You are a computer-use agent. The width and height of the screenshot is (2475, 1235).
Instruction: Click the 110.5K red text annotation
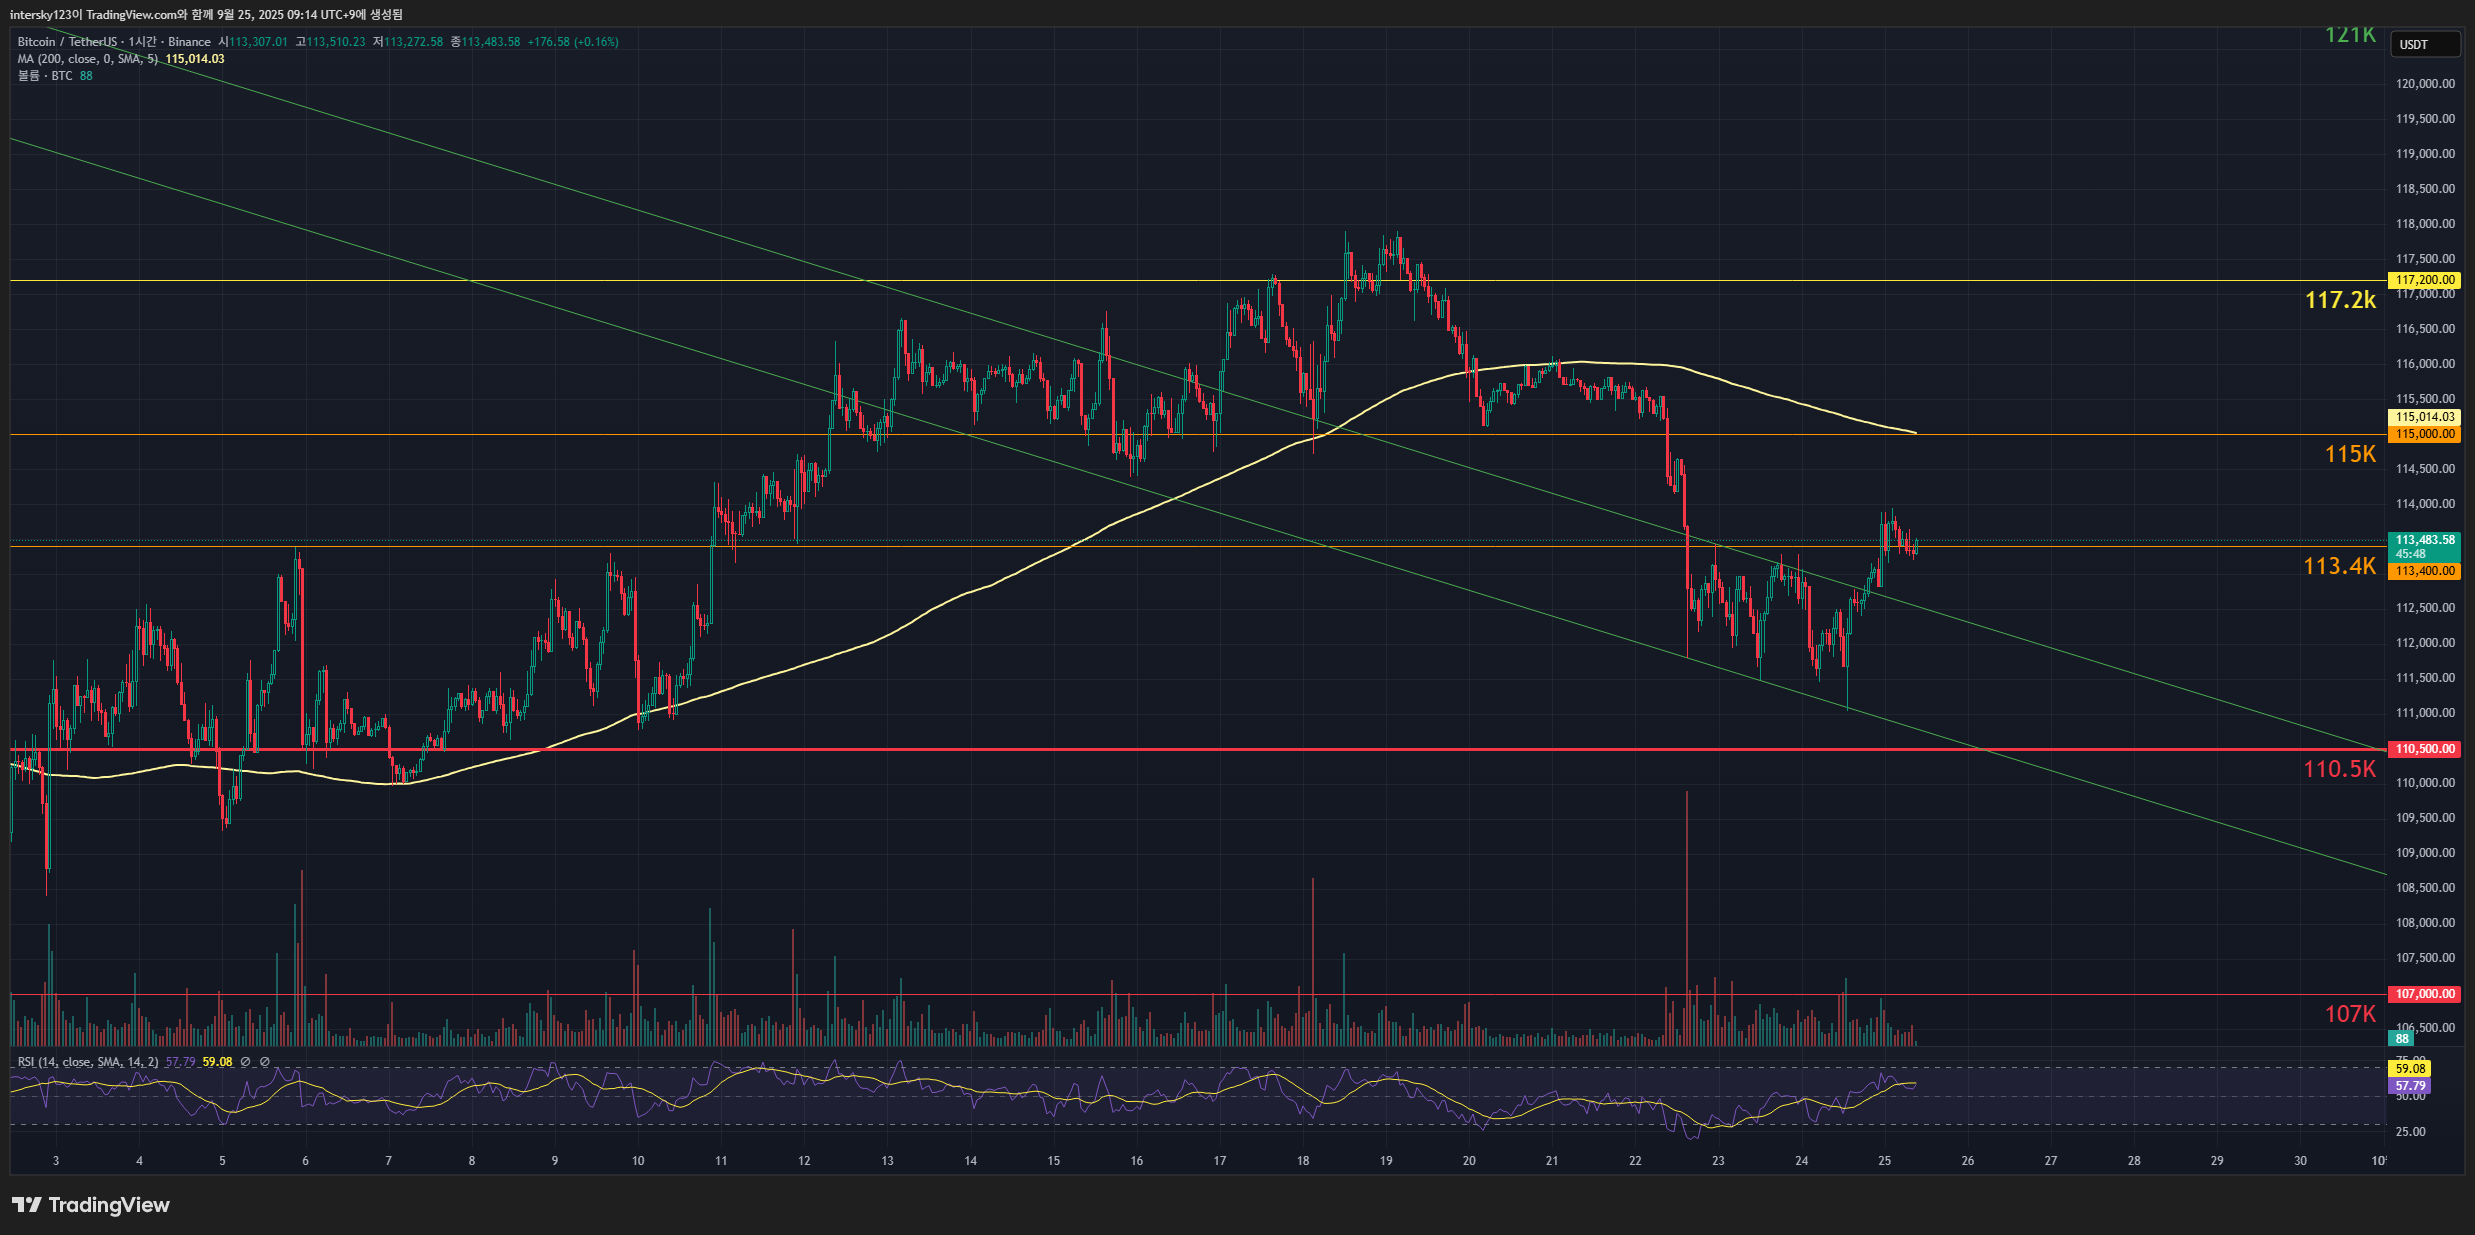2339,769
